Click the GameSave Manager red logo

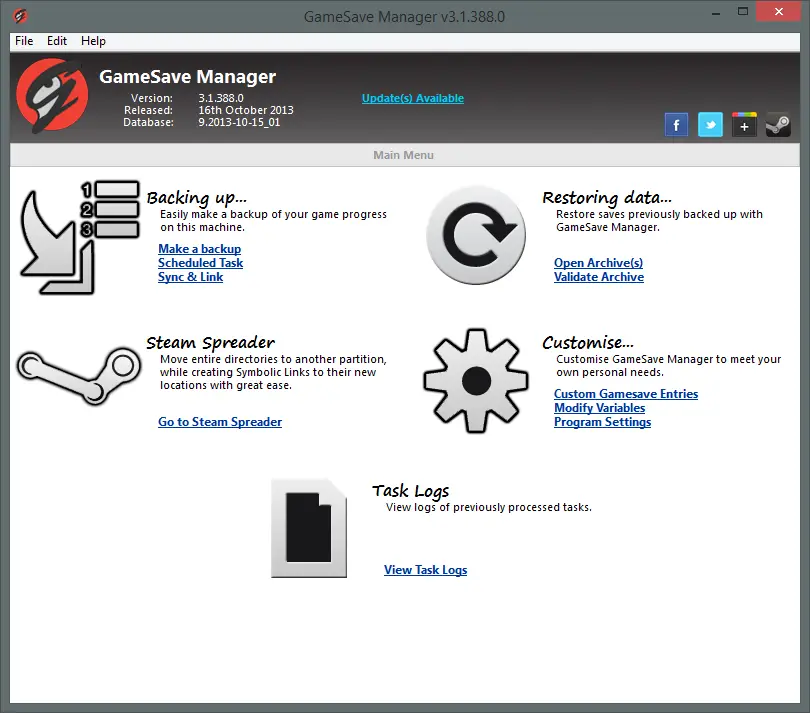click(52, 96)
